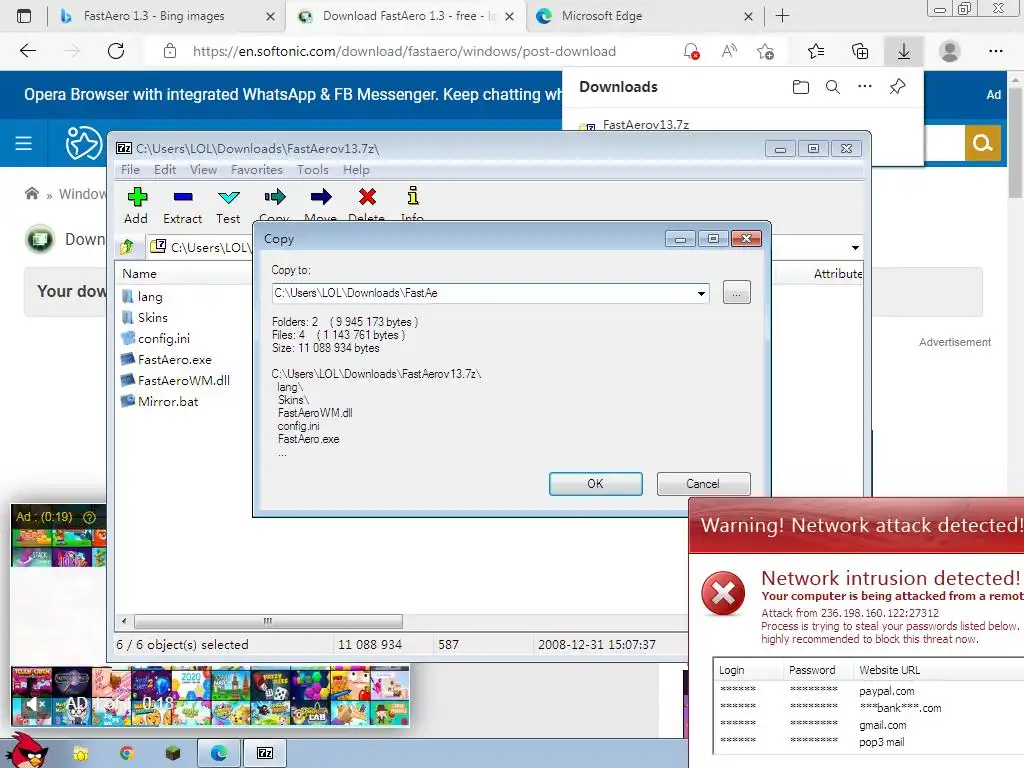Click the Attributes column header
1024x768 pixels.
837,274
